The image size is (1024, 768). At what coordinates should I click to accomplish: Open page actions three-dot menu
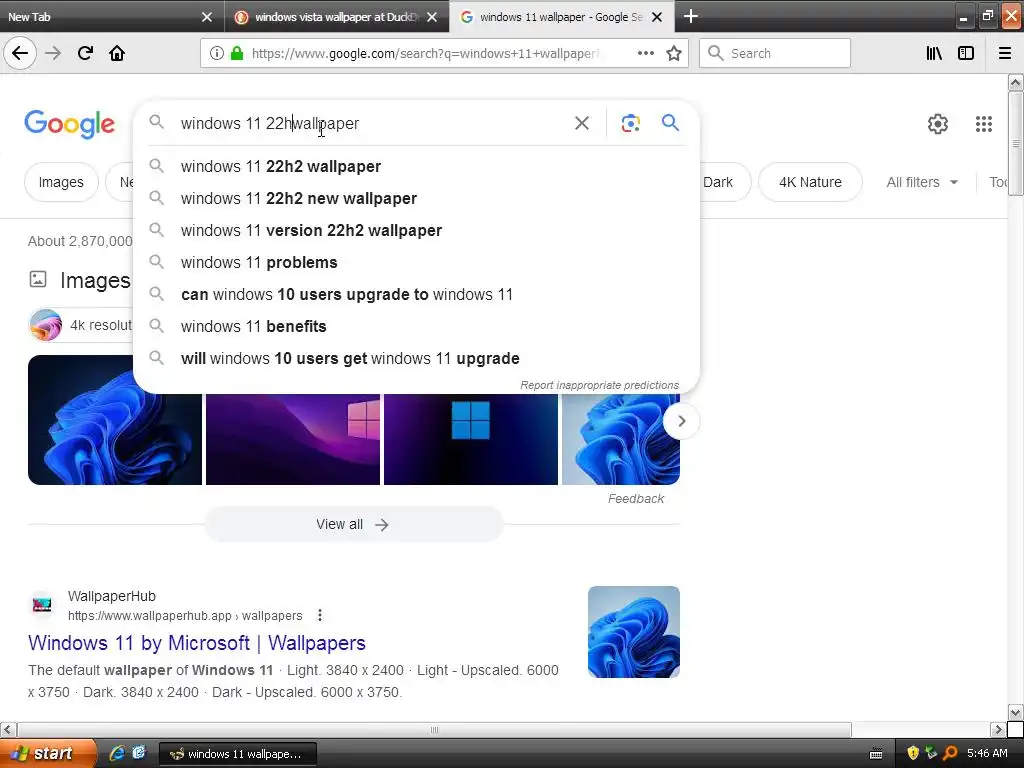point(645,53)
